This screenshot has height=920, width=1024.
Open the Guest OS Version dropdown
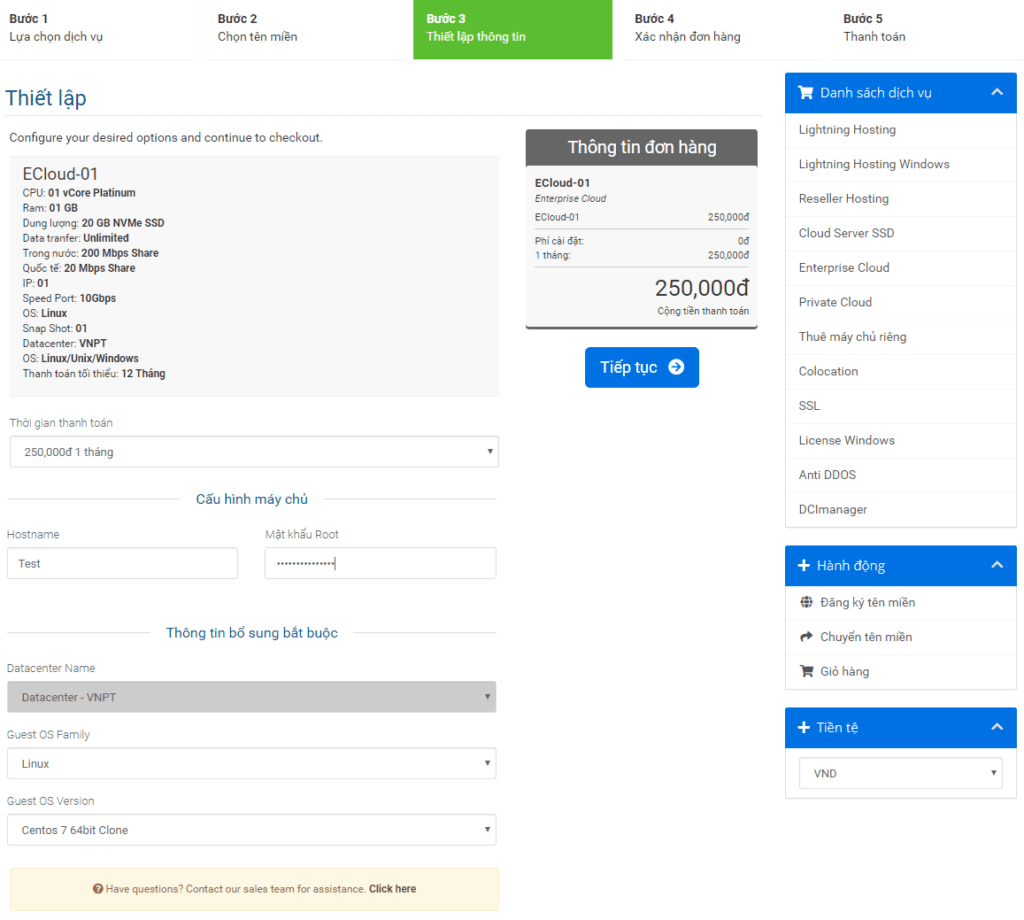(251, 830)
